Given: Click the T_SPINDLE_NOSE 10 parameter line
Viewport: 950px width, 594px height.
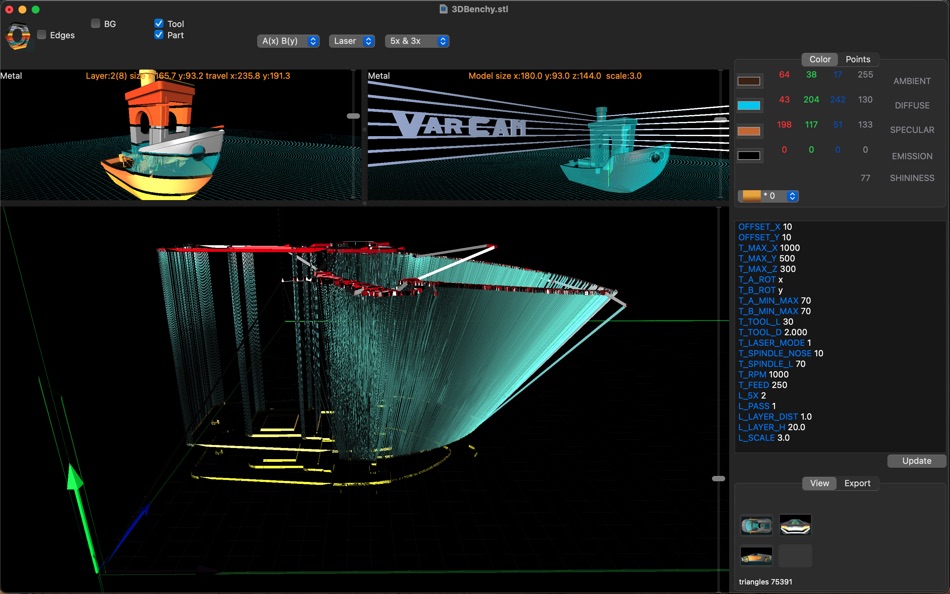Looking at the screenshot, I should [x=780, y=353].
